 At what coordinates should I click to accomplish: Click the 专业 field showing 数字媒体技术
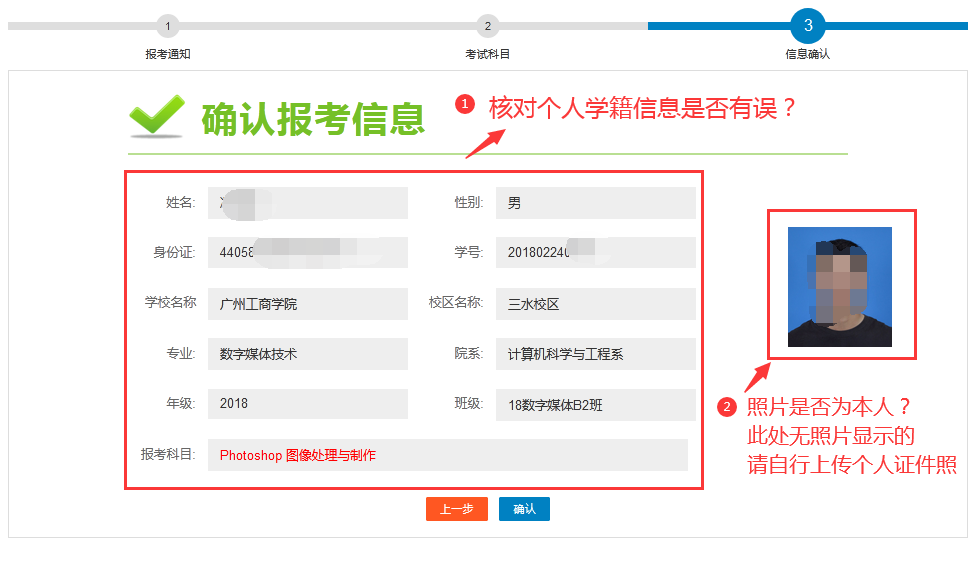click(307, 354)
